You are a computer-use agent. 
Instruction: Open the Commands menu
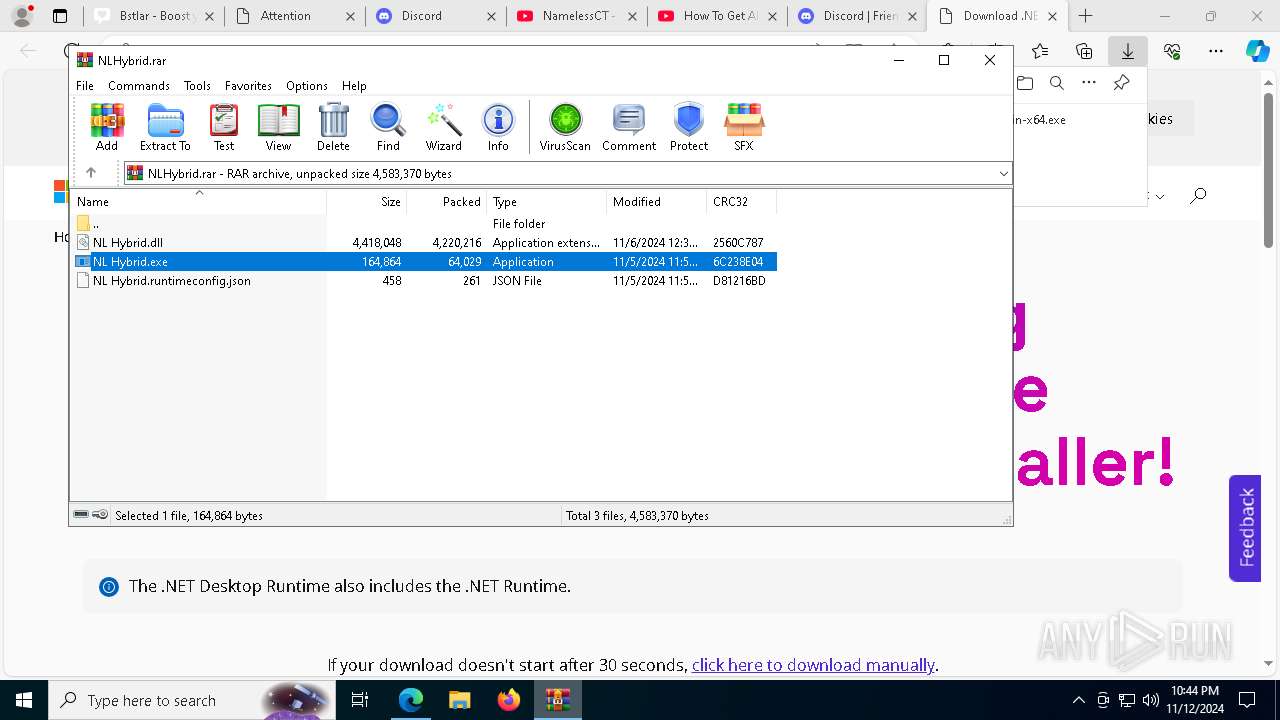point(139,86)
